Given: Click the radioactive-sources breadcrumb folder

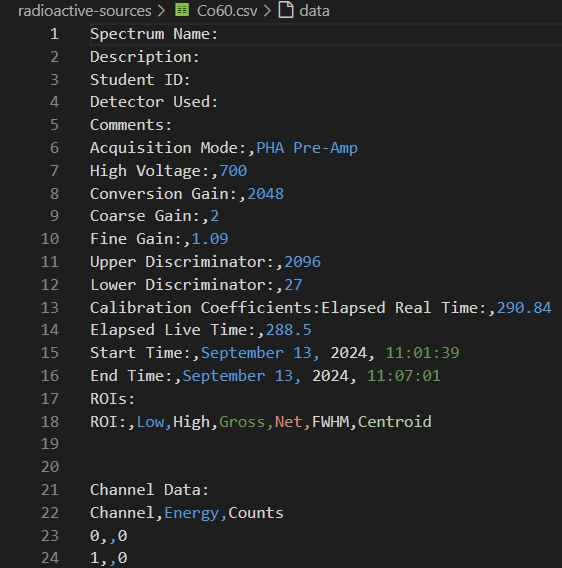Looking at the screenshot, I should point(84,11).
